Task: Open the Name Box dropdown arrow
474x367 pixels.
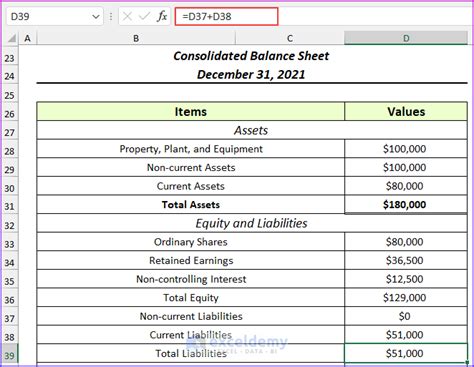Action: pyautogui.click(x=96, y=16)
